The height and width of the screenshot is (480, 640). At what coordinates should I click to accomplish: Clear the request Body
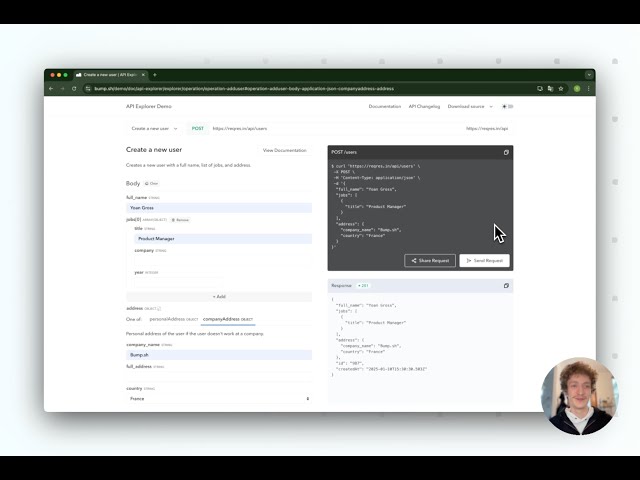151,184
